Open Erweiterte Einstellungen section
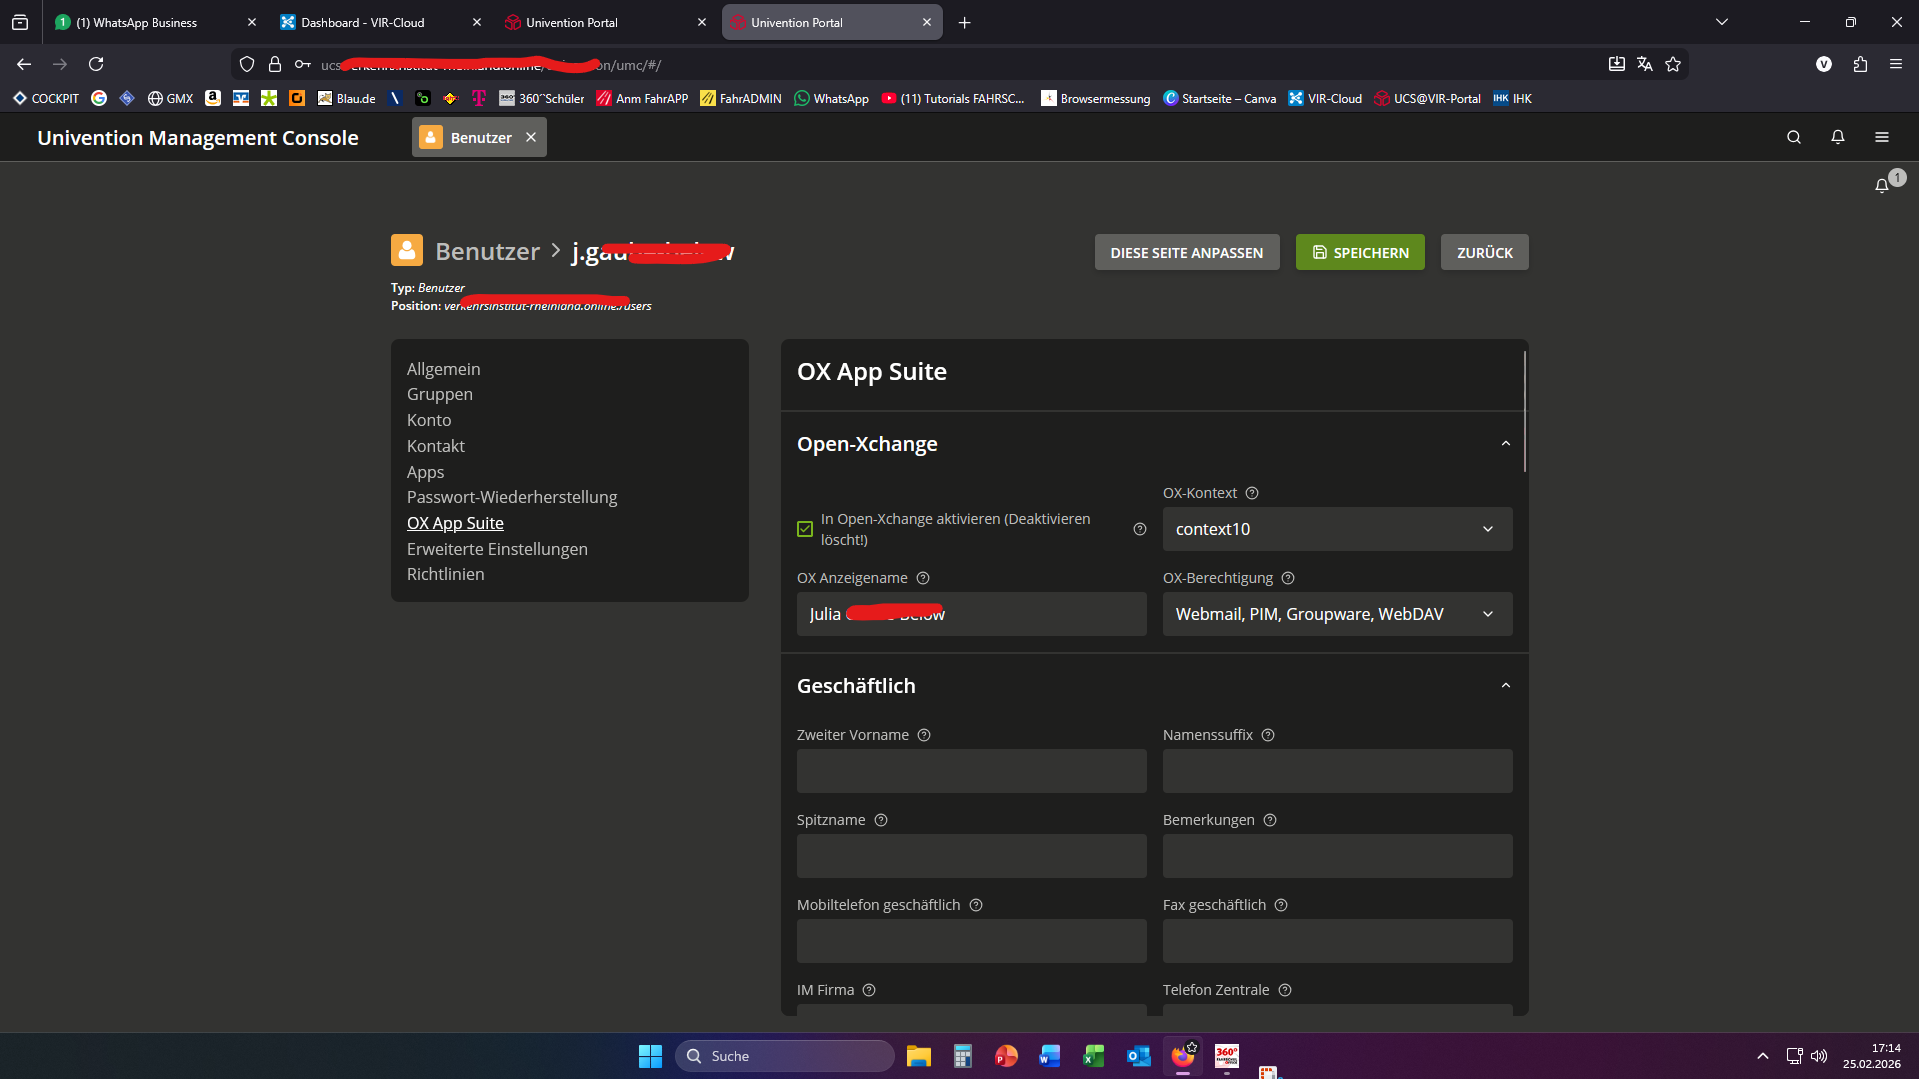 click(497, 549)
